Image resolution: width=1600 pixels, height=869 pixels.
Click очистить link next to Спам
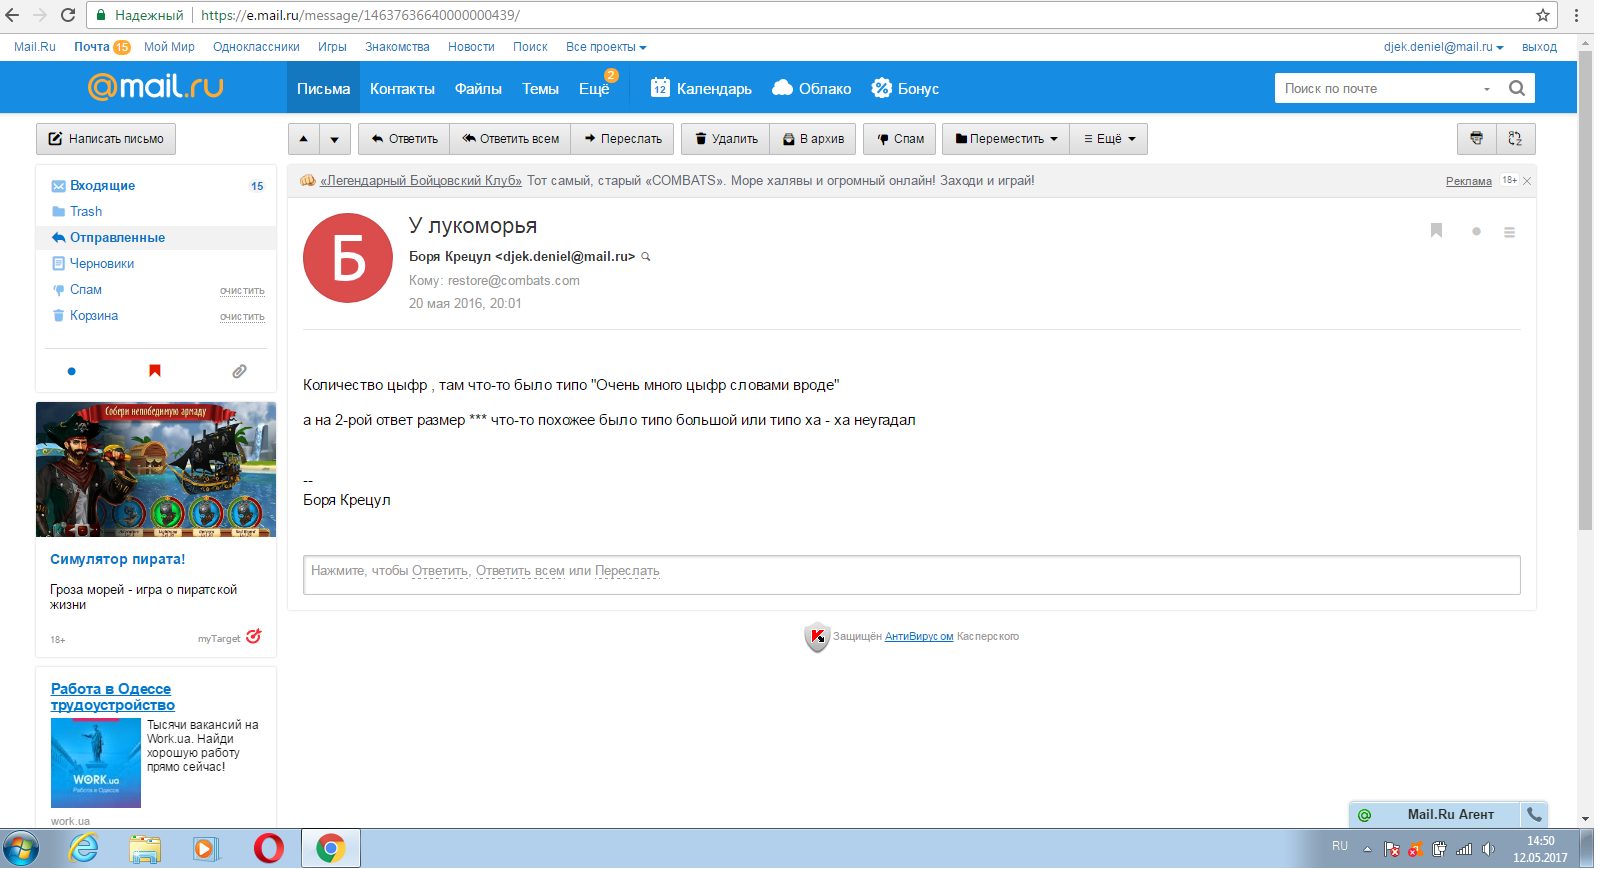(242, 291)
